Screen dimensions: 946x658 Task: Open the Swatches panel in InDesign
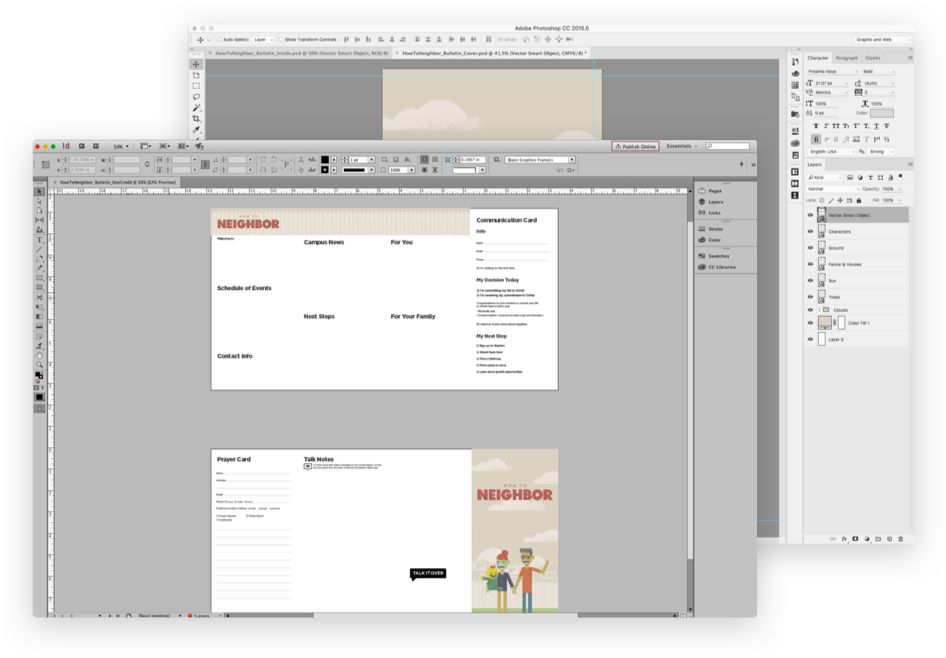coord(720,255)
